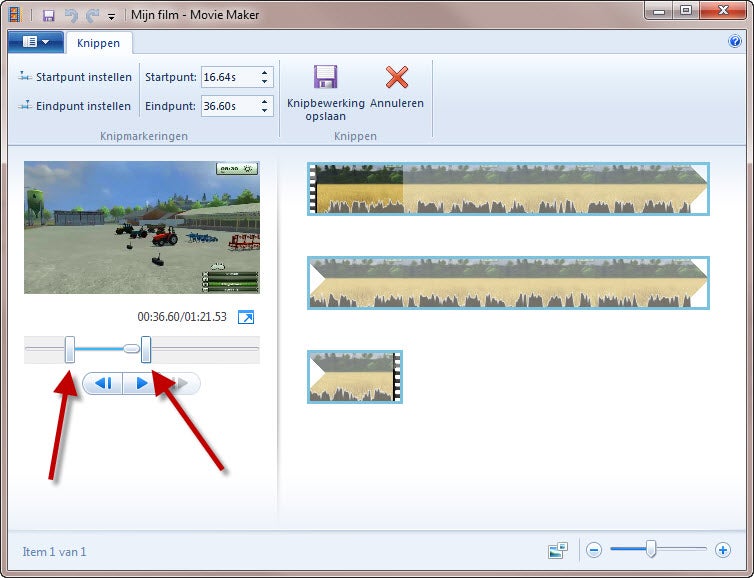
Task: Click into the Startpunt 16.64s field
Action: [230, 77]
